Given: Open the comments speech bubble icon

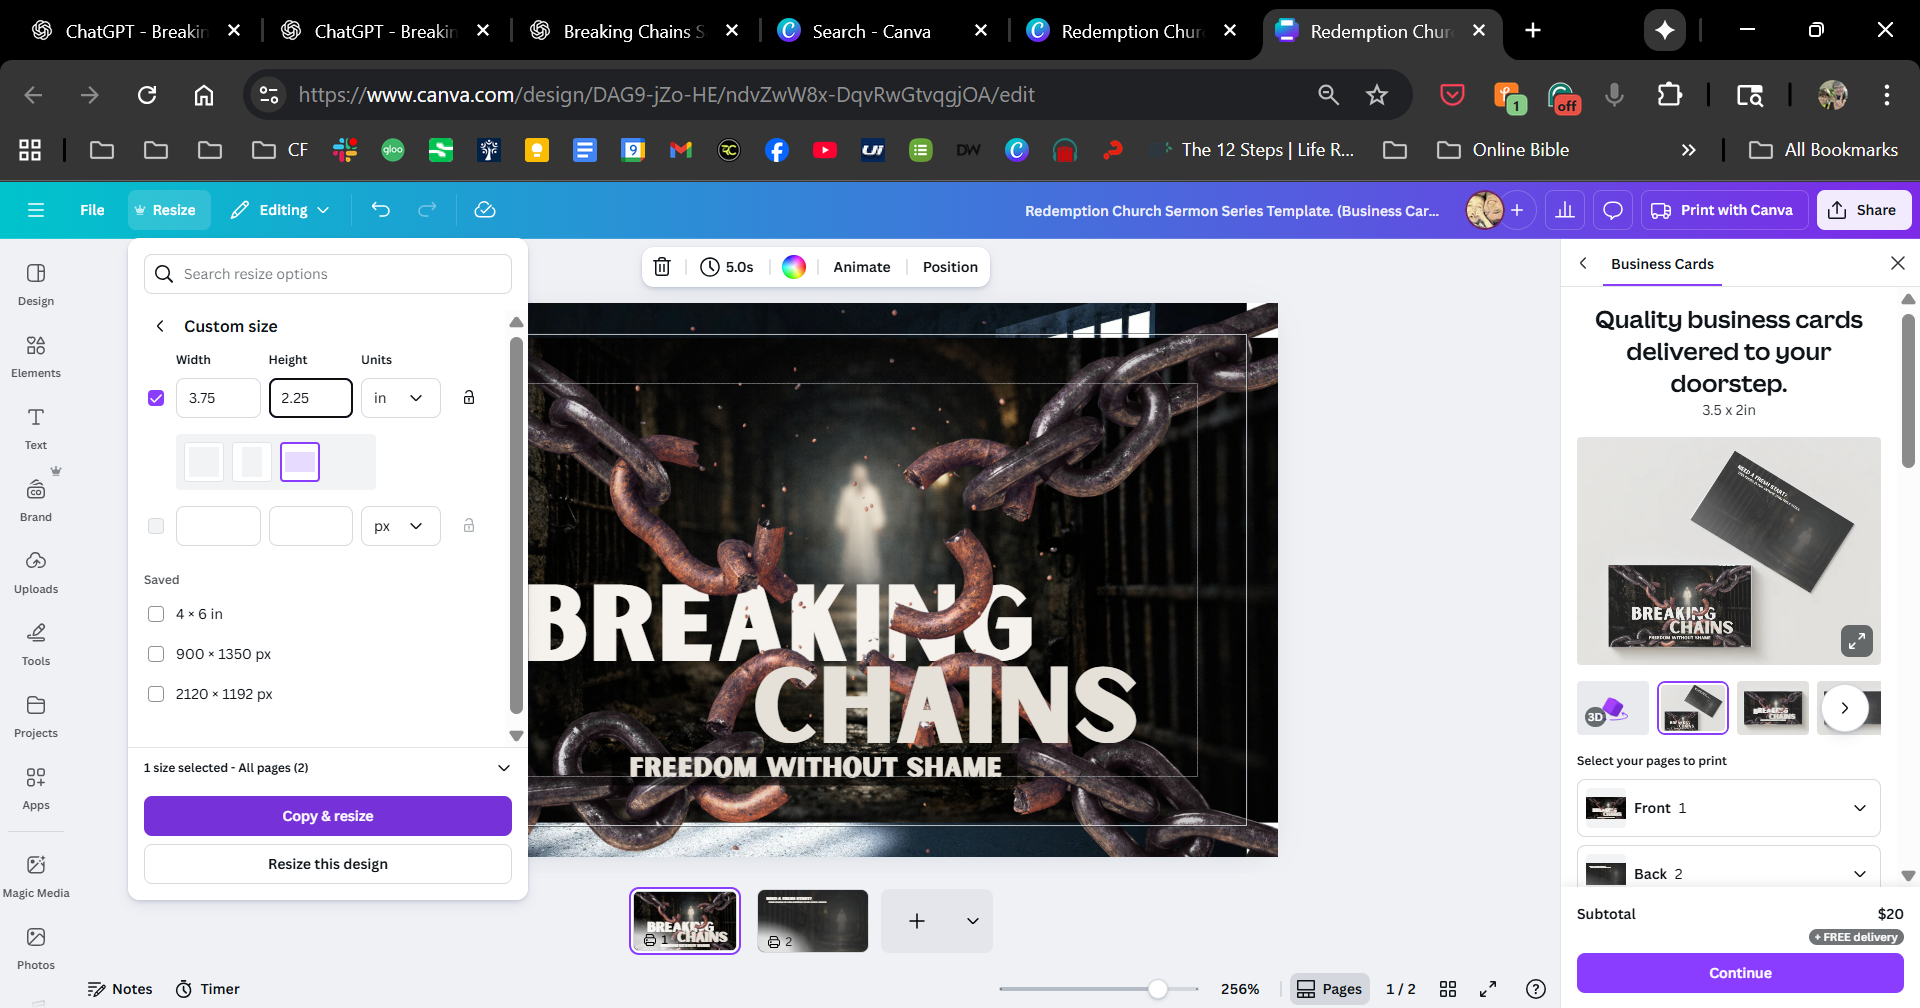Looking at the screenshot, I should tap(1612, 210).
